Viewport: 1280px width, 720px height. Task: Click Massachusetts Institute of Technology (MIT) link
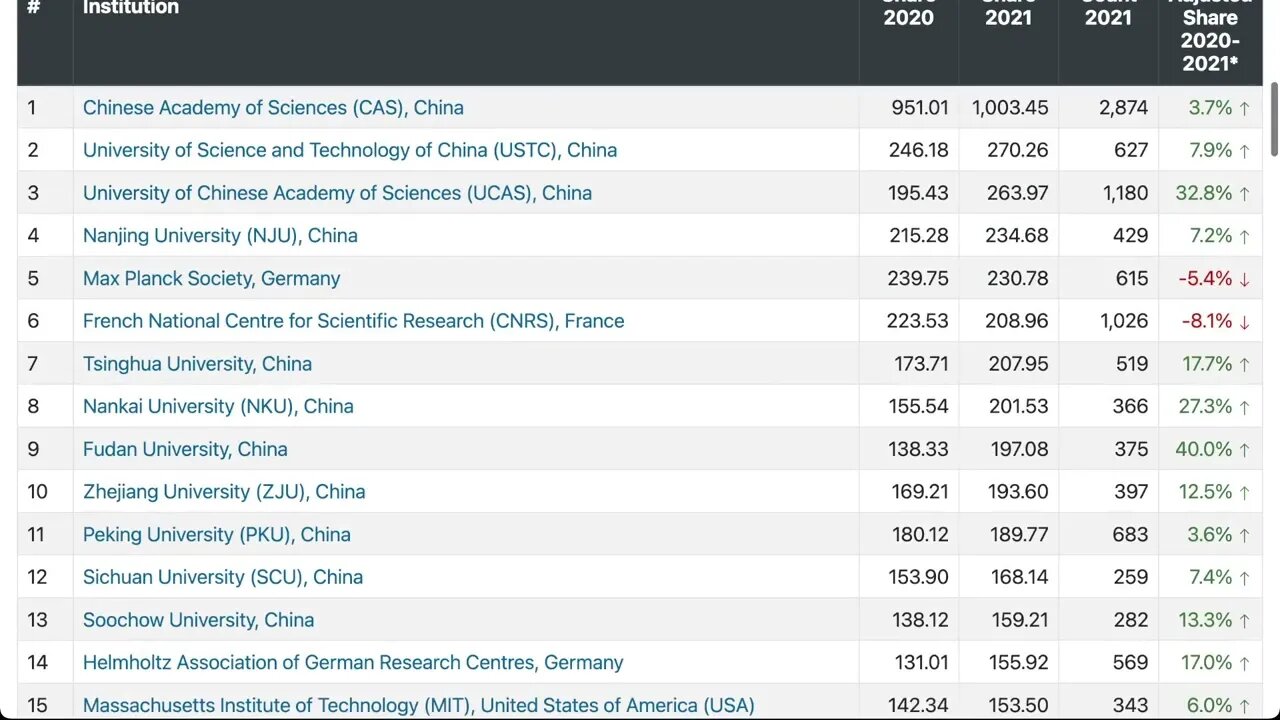[418, 705]
